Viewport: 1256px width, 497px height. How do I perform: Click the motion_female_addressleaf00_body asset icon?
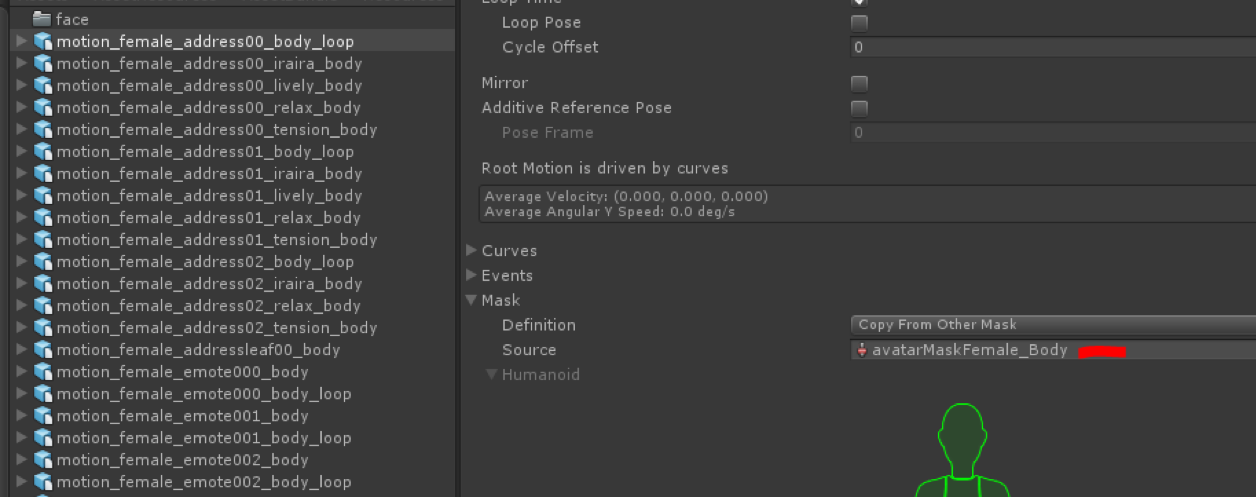[43, 350]
